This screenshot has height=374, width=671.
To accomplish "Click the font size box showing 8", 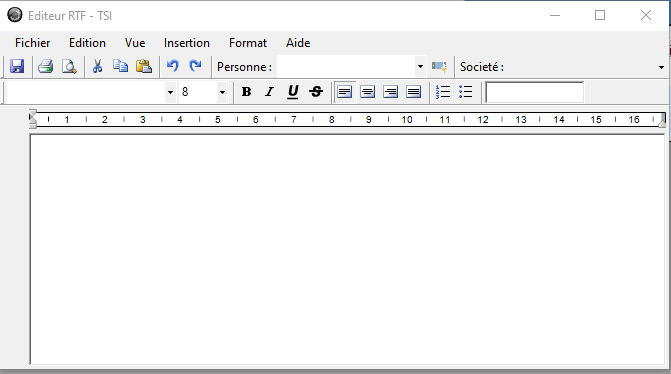I will click(x=198, y=92).
